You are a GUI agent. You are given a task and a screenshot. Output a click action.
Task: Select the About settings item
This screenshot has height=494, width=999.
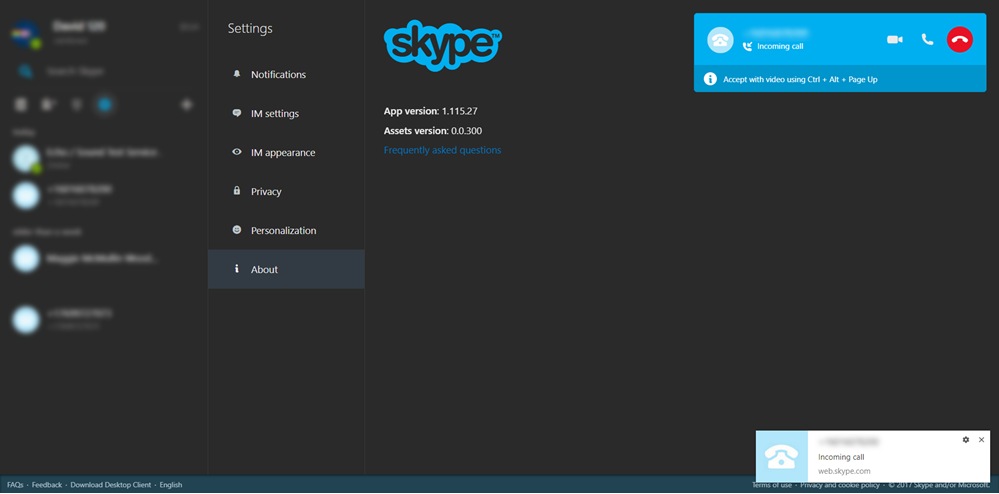coord(286,269)
